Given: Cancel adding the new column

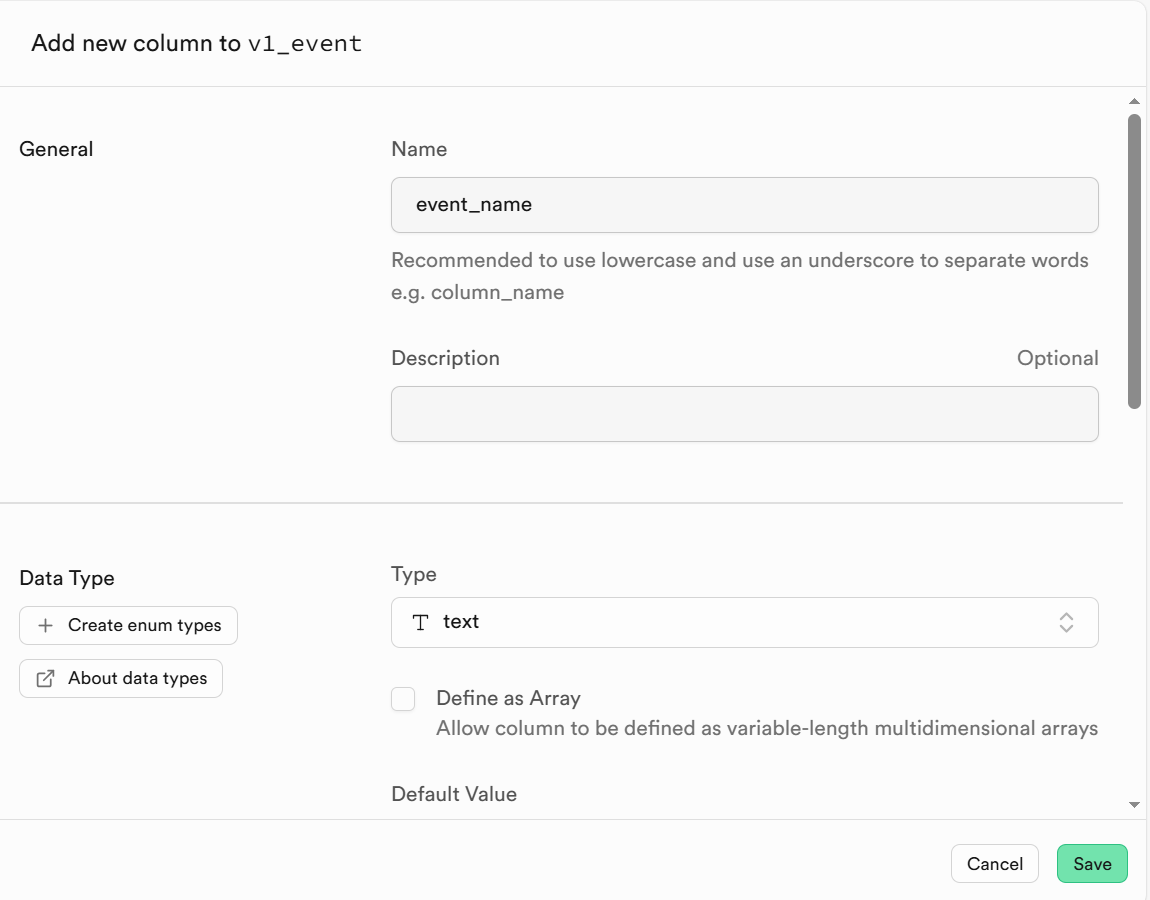Looking at the screenshot, I should click(x=995, y=864).
